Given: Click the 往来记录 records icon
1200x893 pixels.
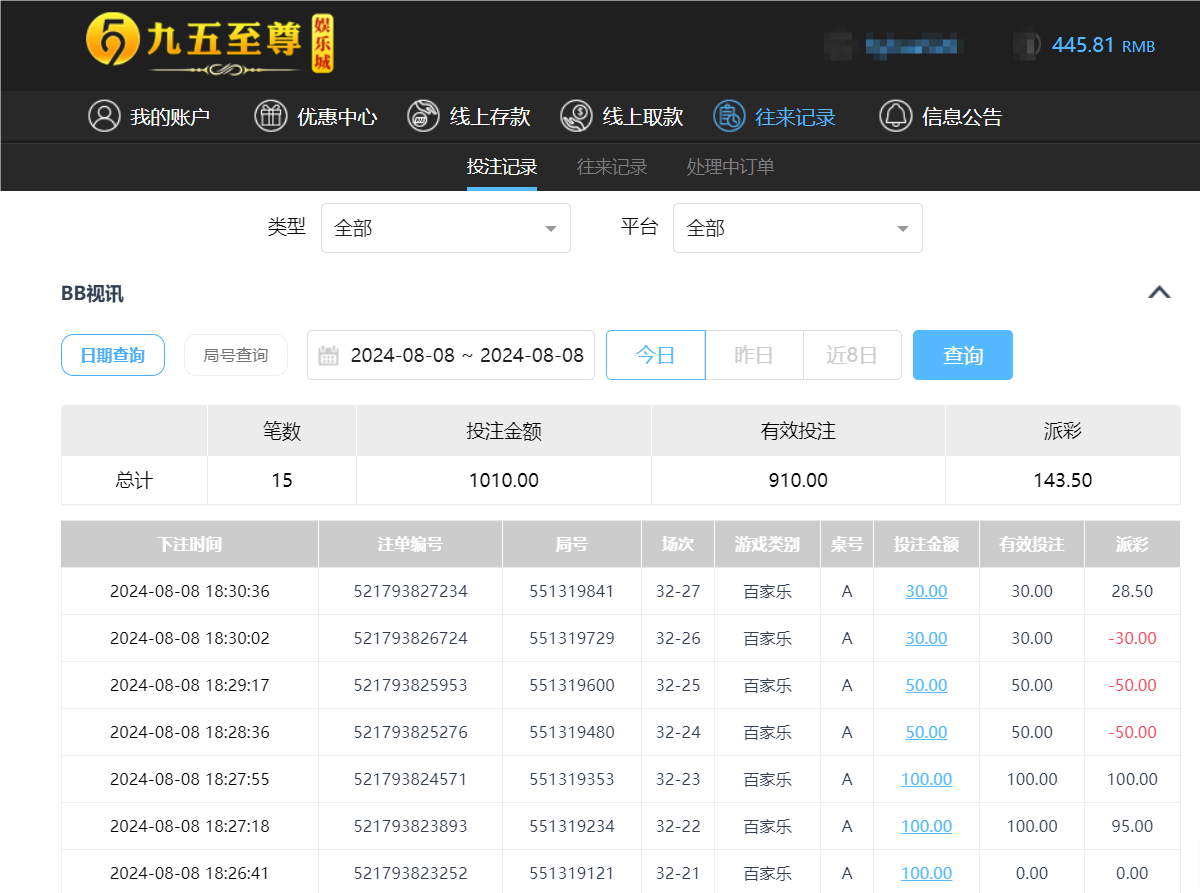Looking at the screenshot, I should 733,116.
